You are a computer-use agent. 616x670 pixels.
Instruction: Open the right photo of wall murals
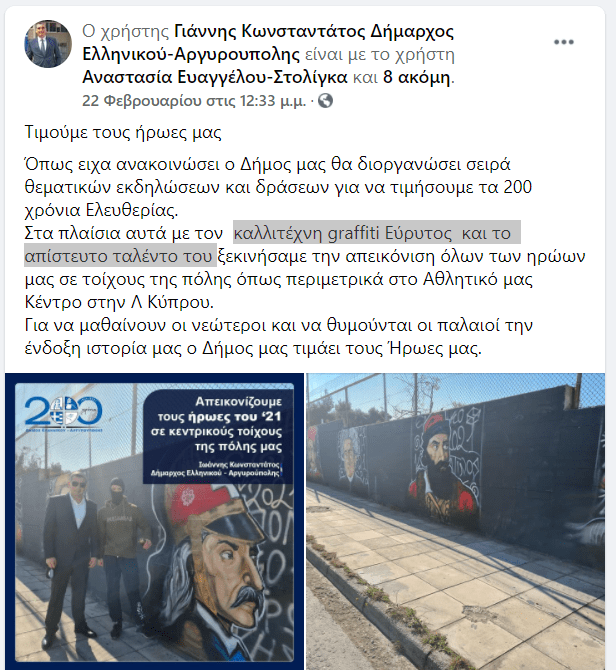[x=455, y=521]
